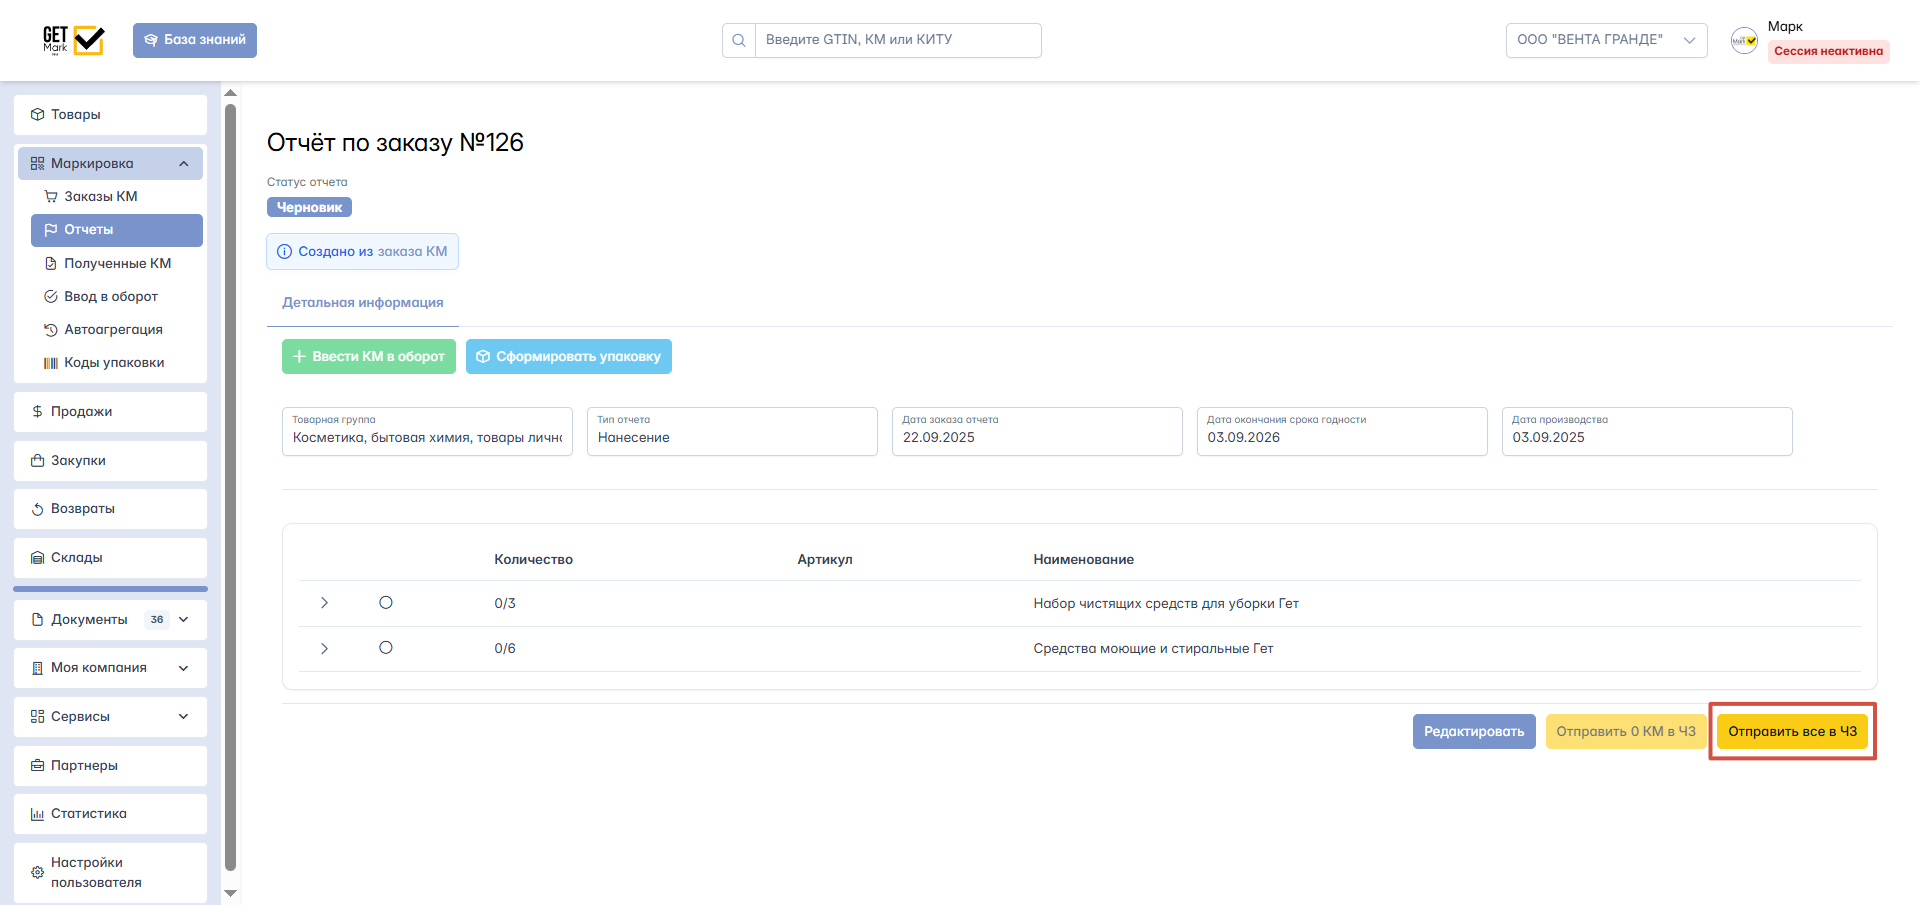This screenshot has height=905, width=1920.
Task: Open the Закупки section
Action: coord(110,461)
